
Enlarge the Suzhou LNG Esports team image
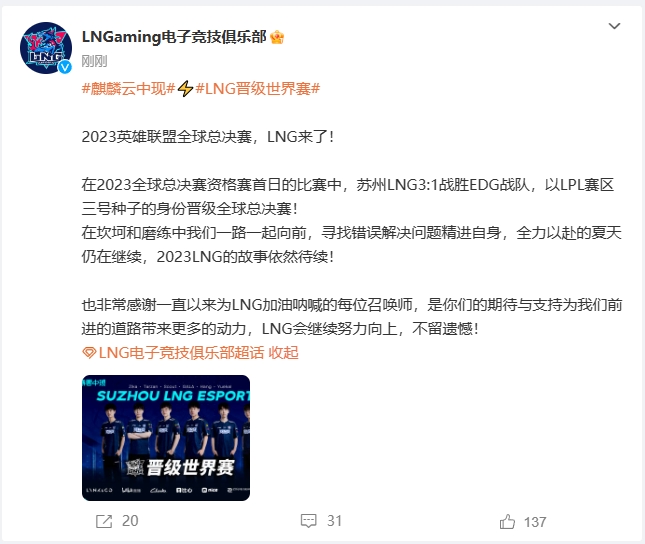point(166,438)
